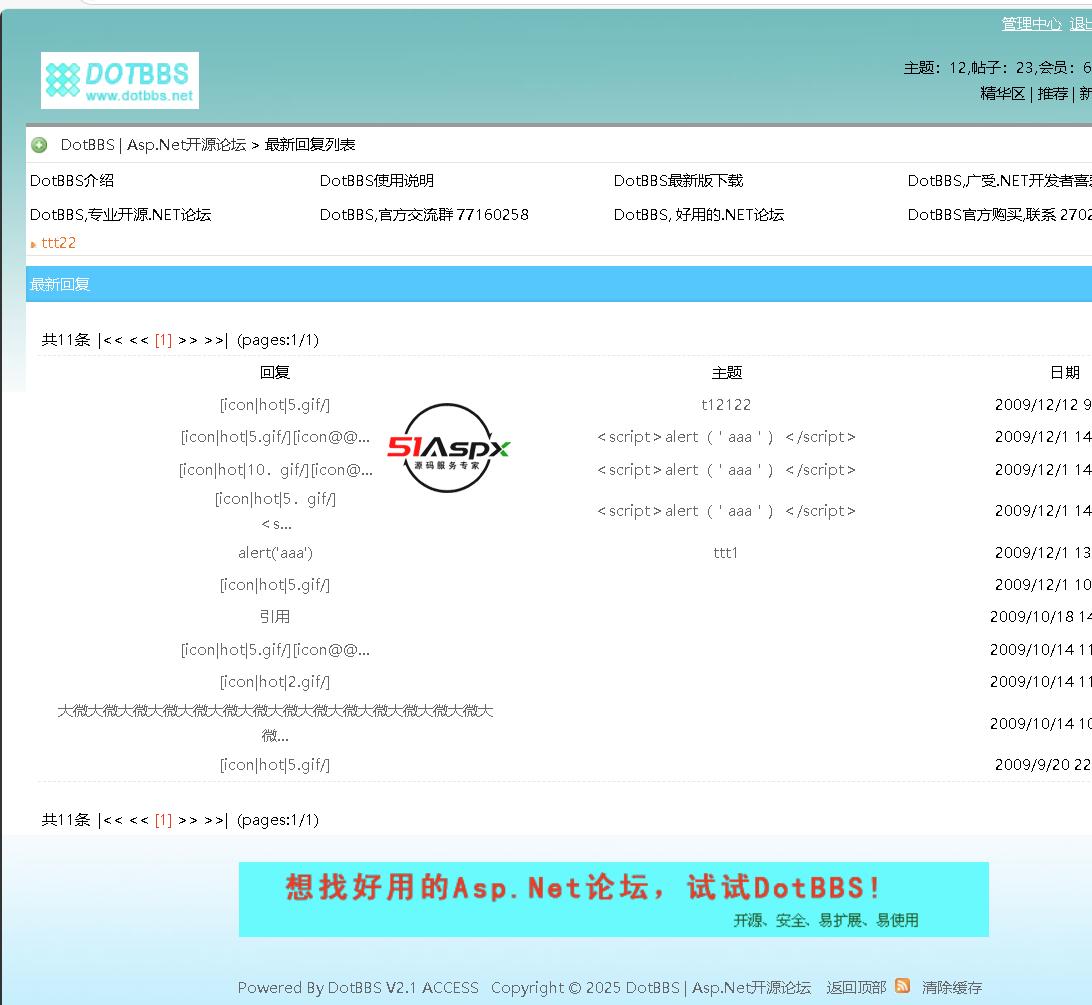
Task: Open reply alert('aaa')
Action: point(275,553)
